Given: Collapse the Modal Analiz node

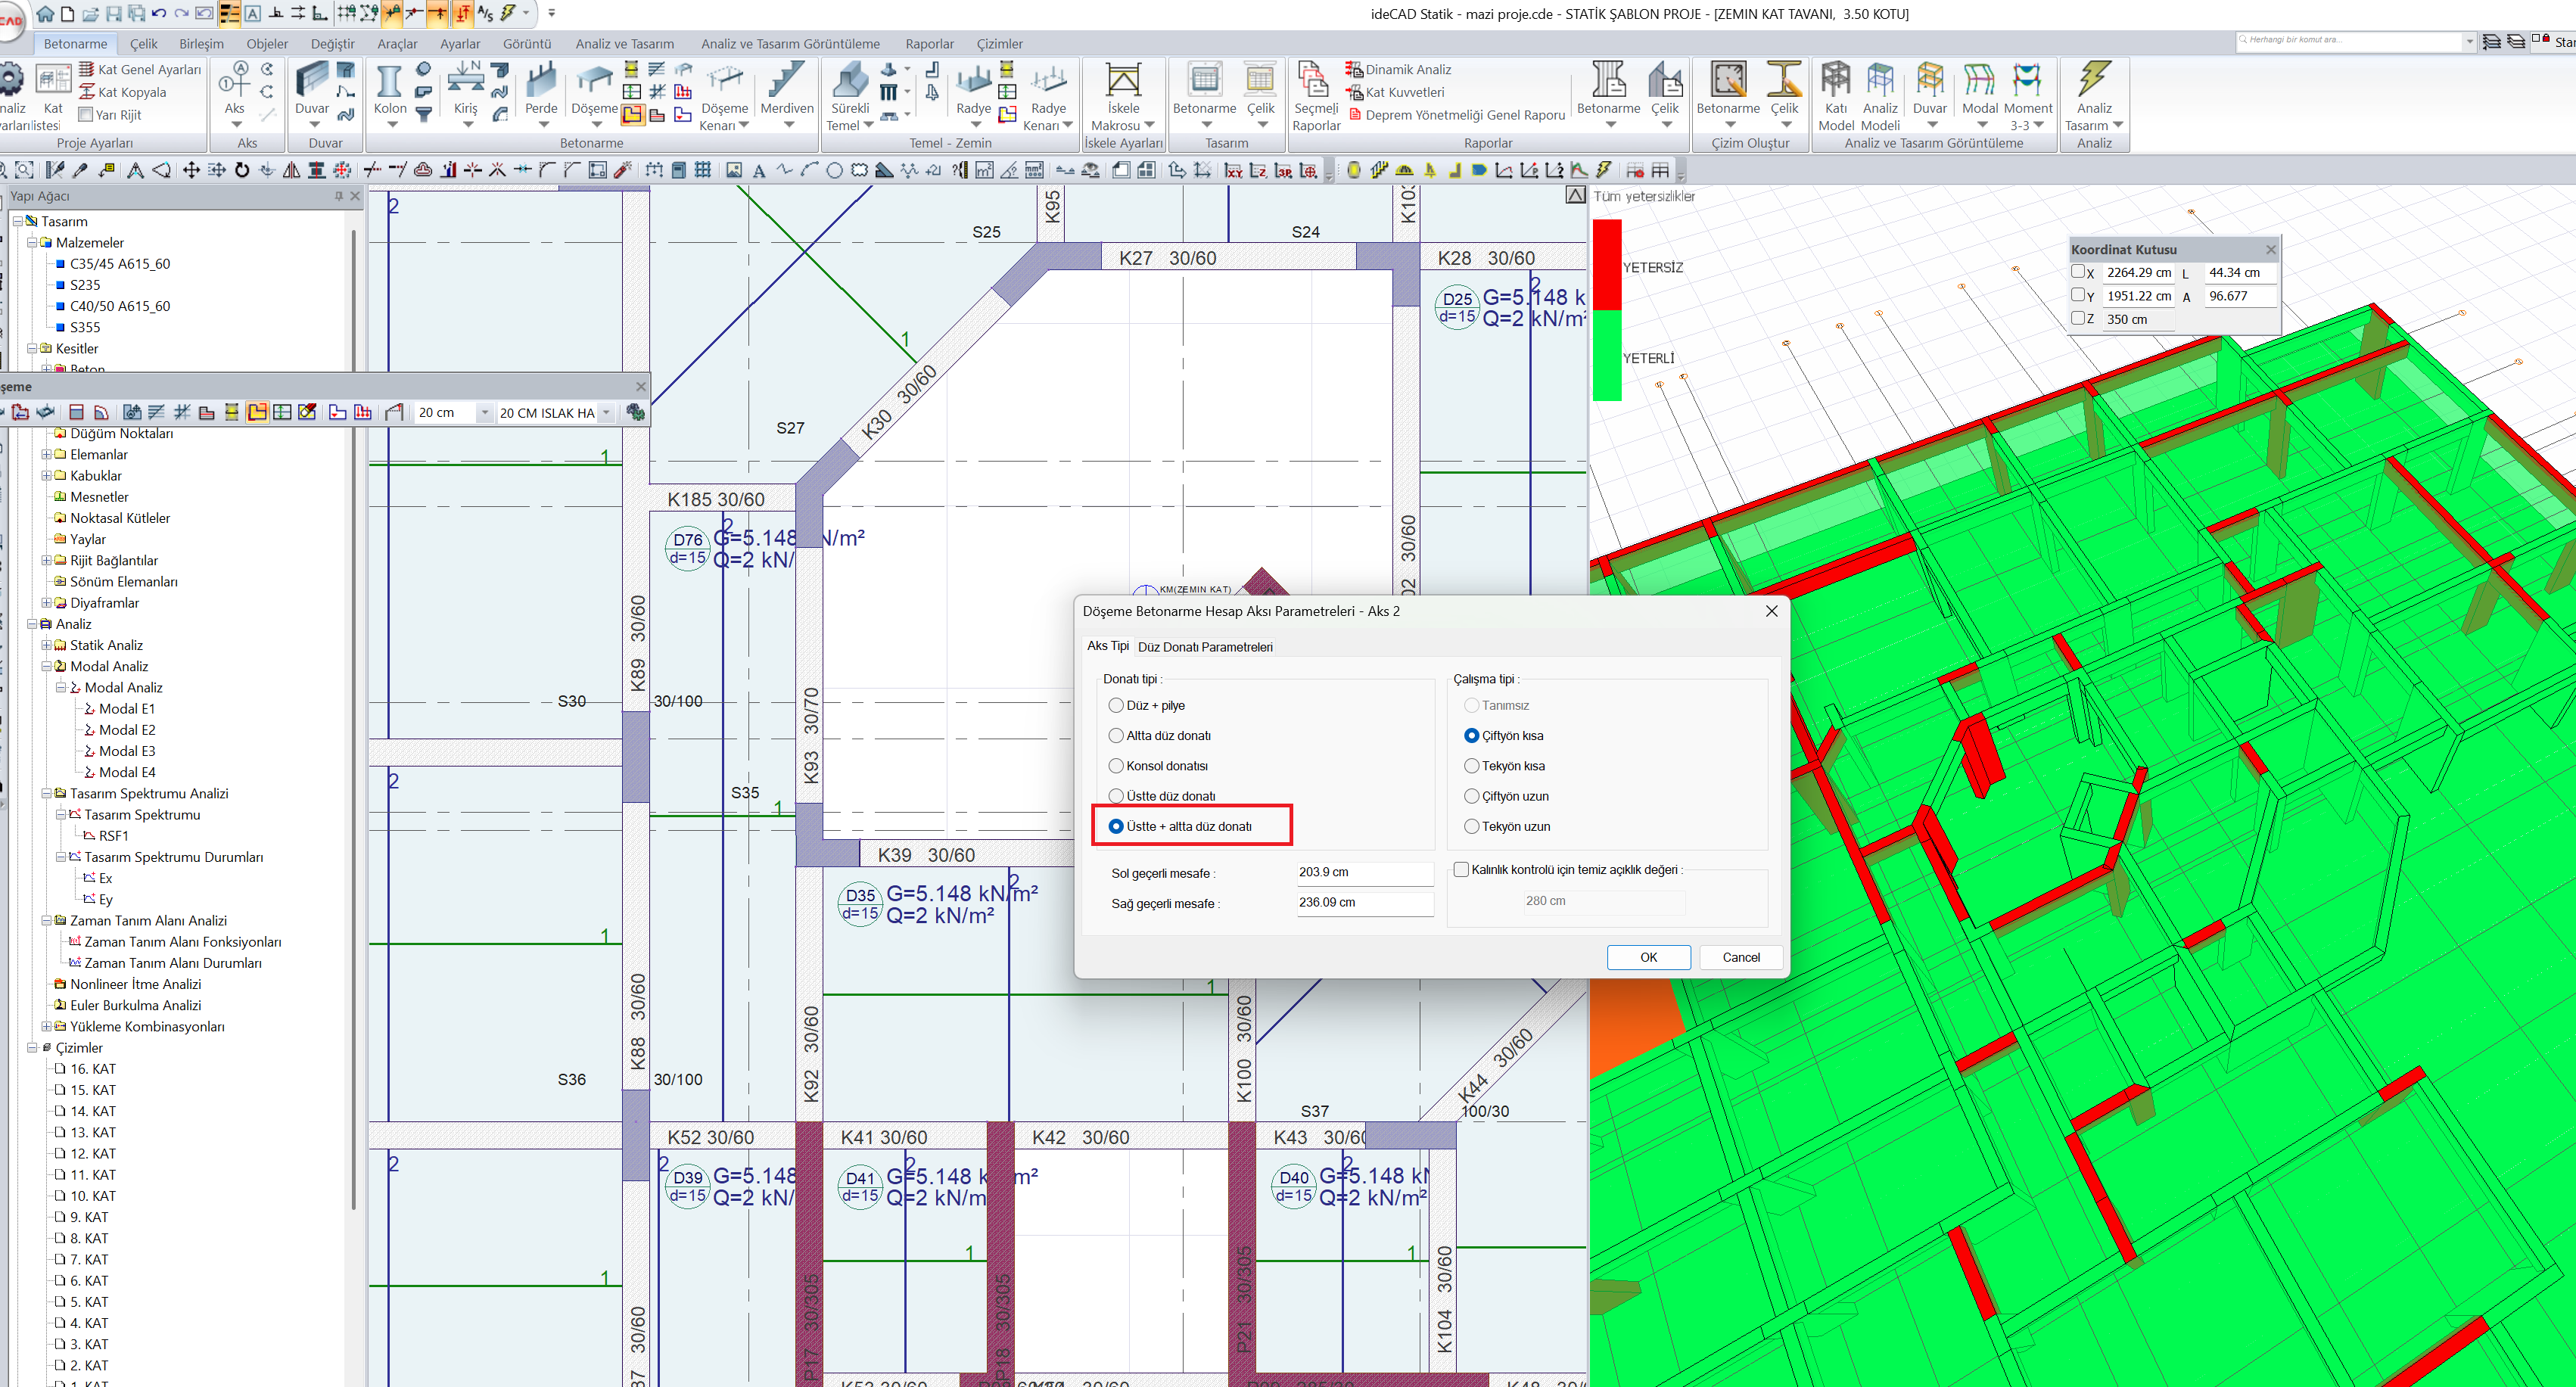Looking at the screenshot, I should click(x=46, y=666).
